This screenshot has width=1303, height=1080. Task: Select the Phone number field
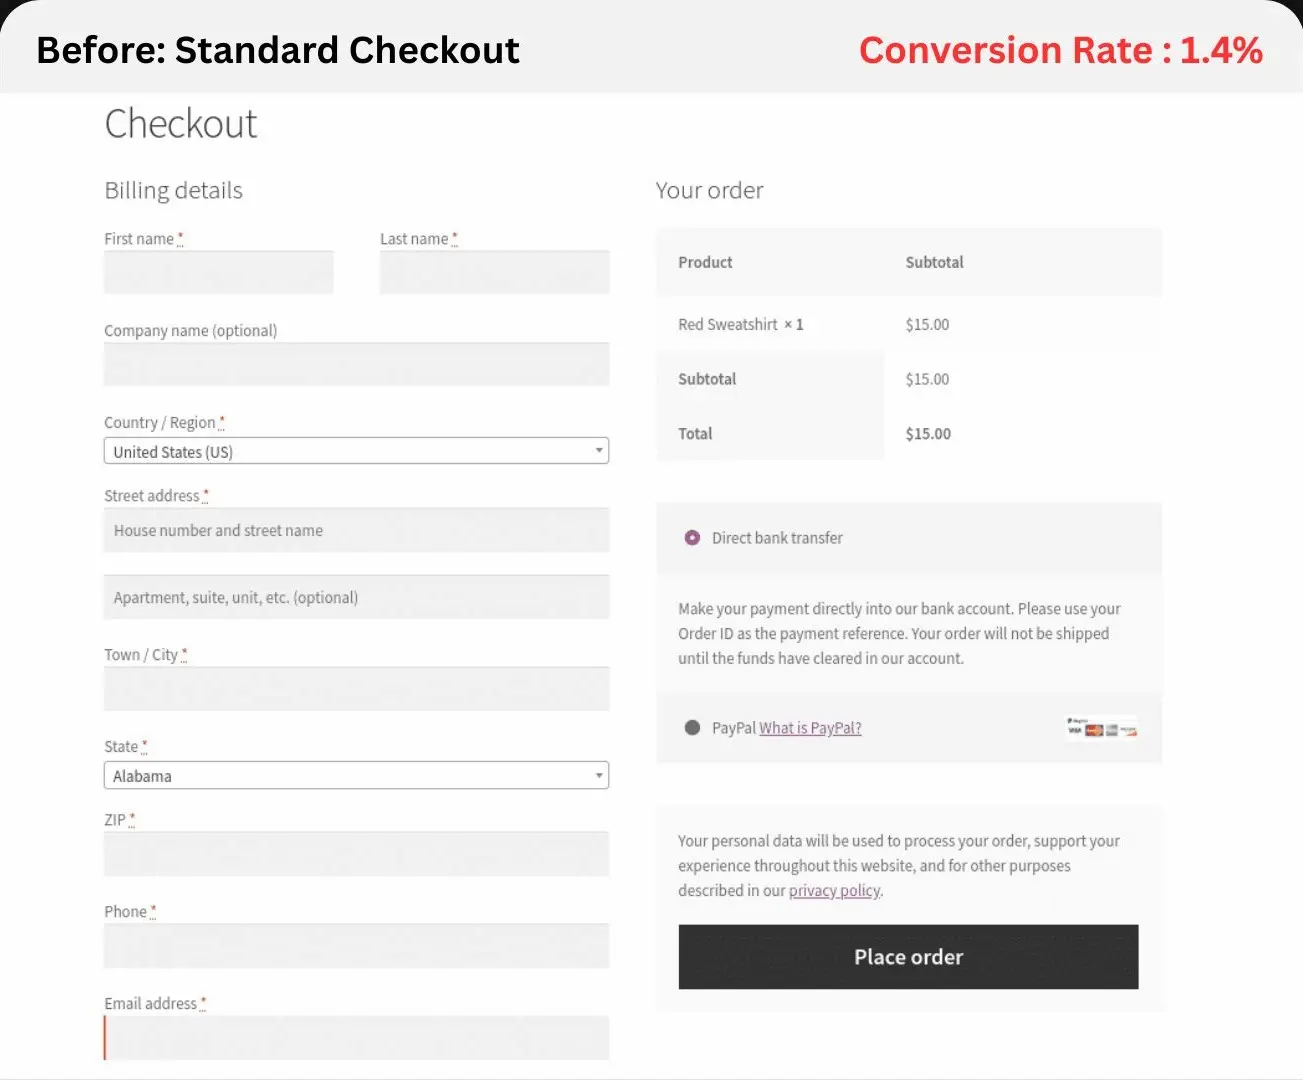click(x=356, y=946)
